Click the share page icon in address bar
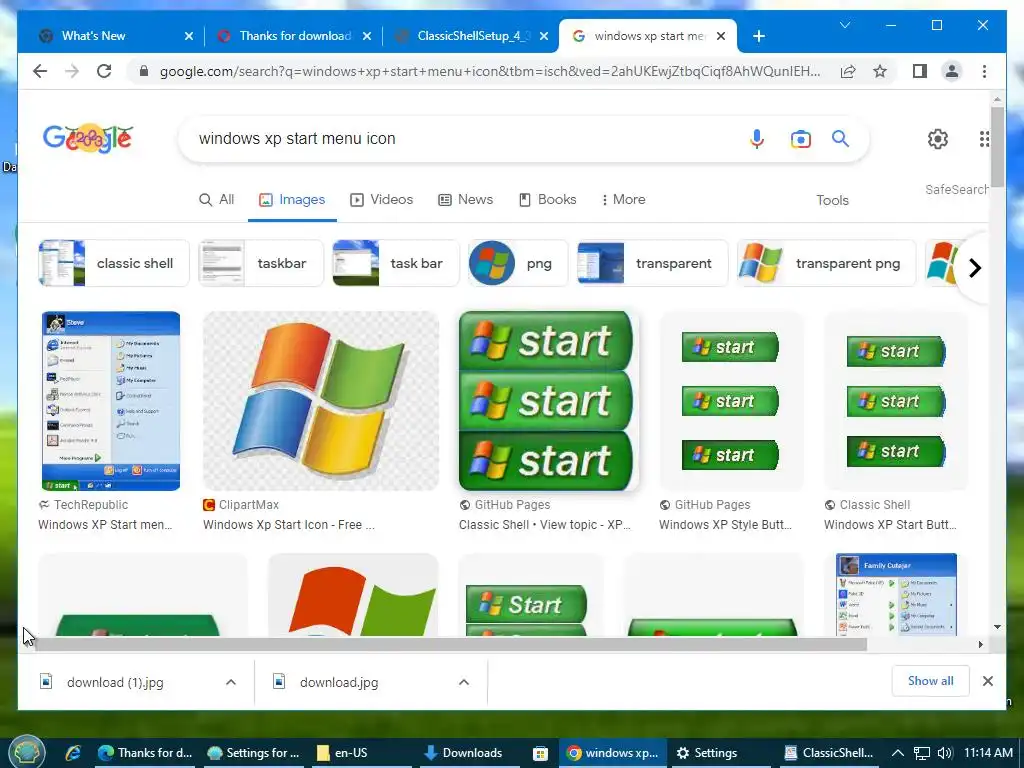Image resolution: width=1024 pixels, height=768 pixels. pos(848,71)
